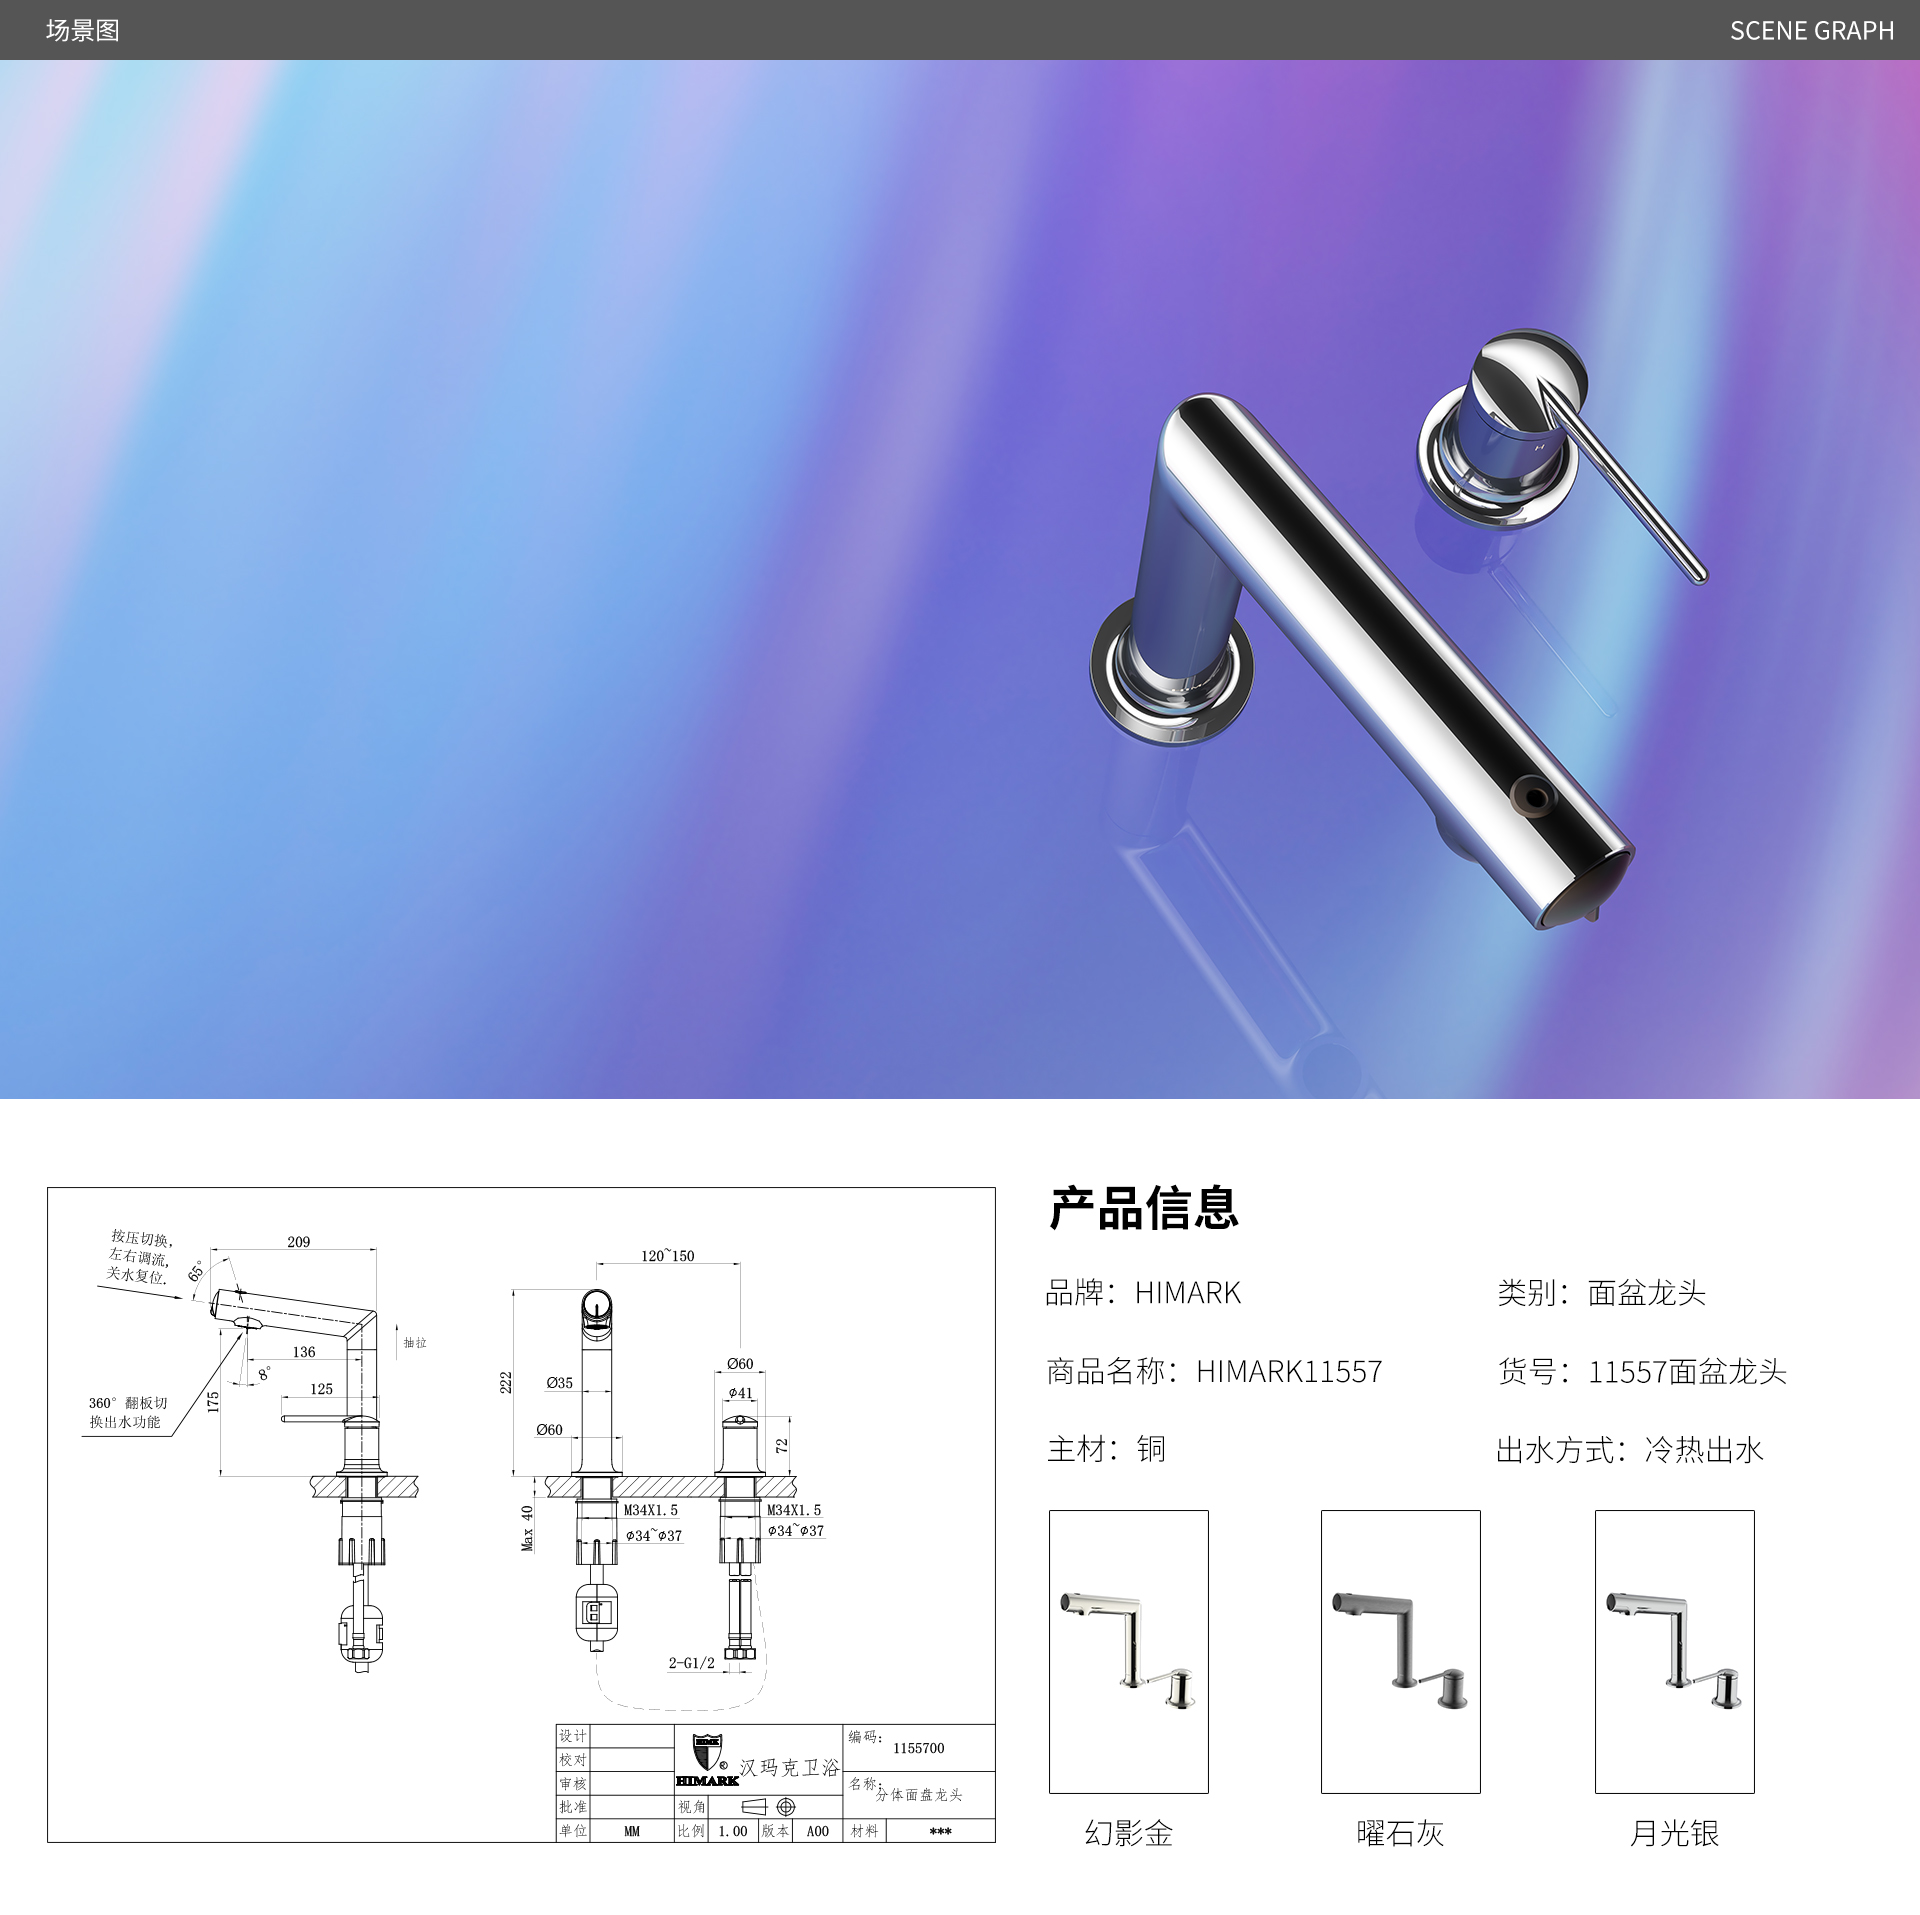Click the 产品信息 heading
1920x1915 pixels.
1144,1208
